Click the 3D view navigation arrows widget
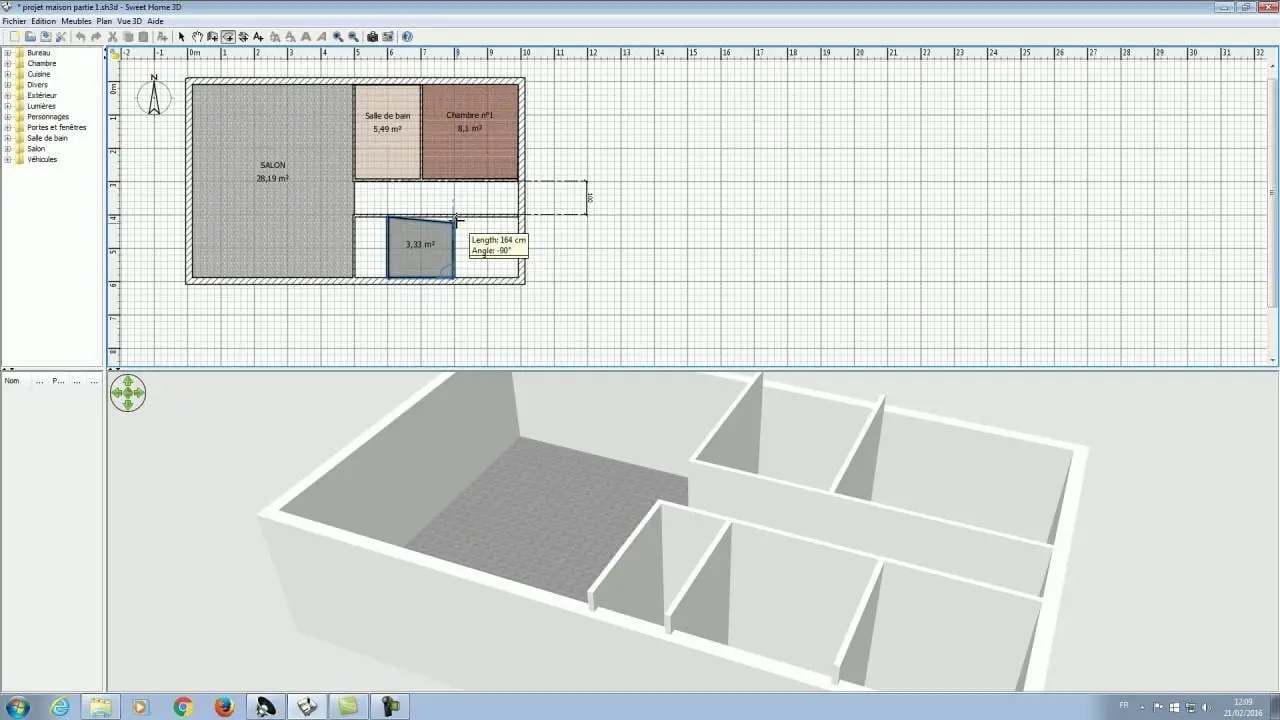Viewport: 1280px width, 720px height. coord(128,393)
